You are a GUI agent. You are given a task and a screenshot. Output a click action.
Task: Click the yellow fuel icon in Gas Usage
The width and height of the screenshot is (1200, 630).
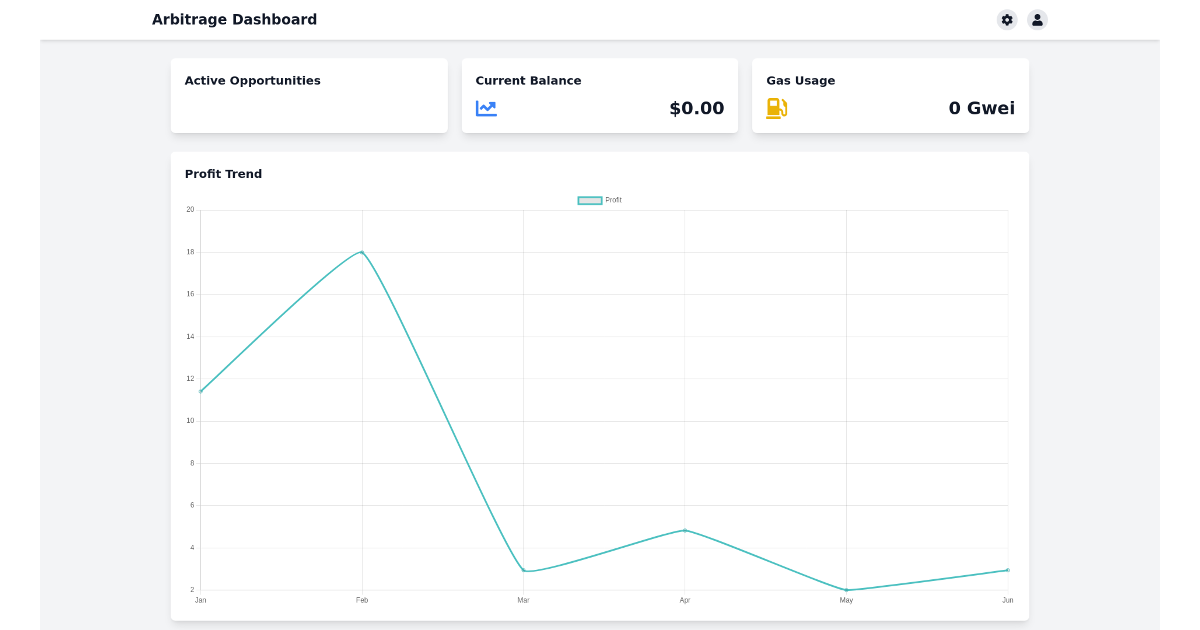coord(776,108)
